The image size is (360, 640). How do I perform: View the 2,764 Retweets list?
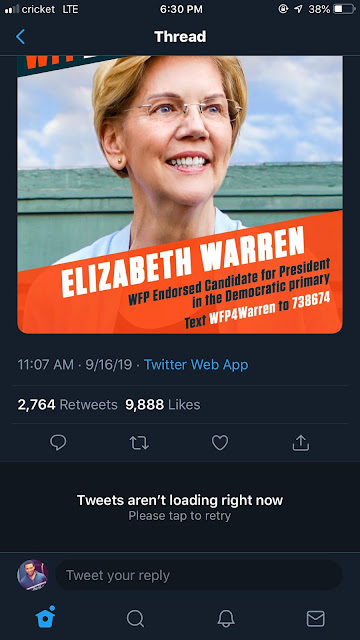point(67,404)
